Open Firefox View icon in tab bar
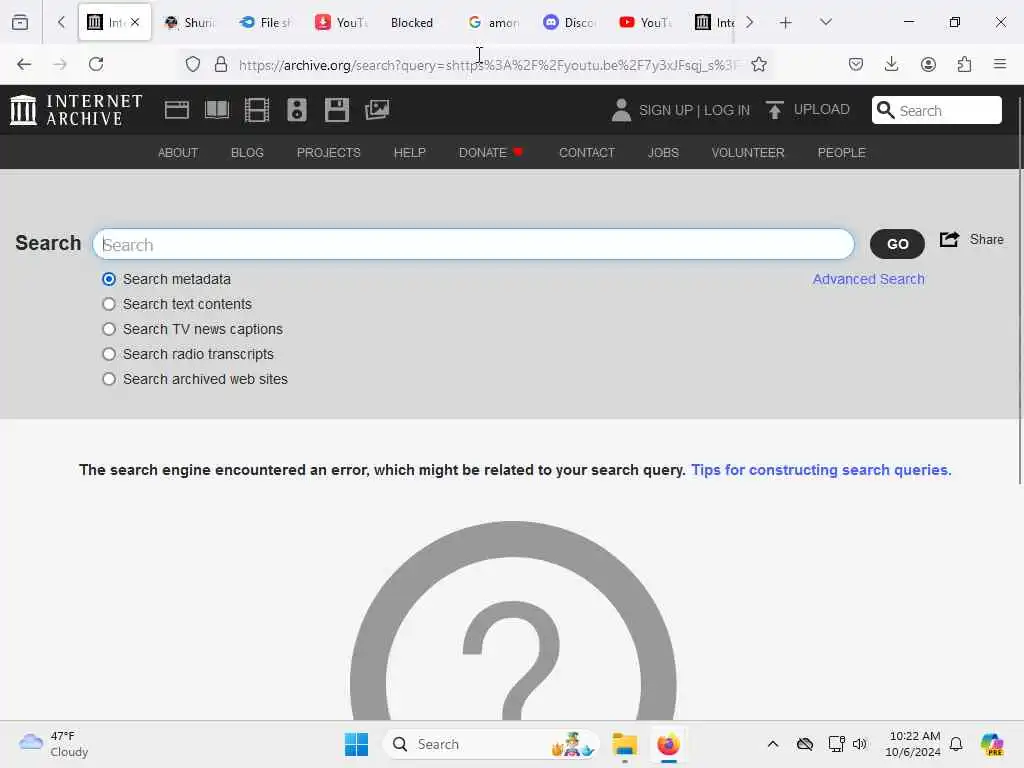The width and height of the screenshot is (1024, 768). (20, 23)
